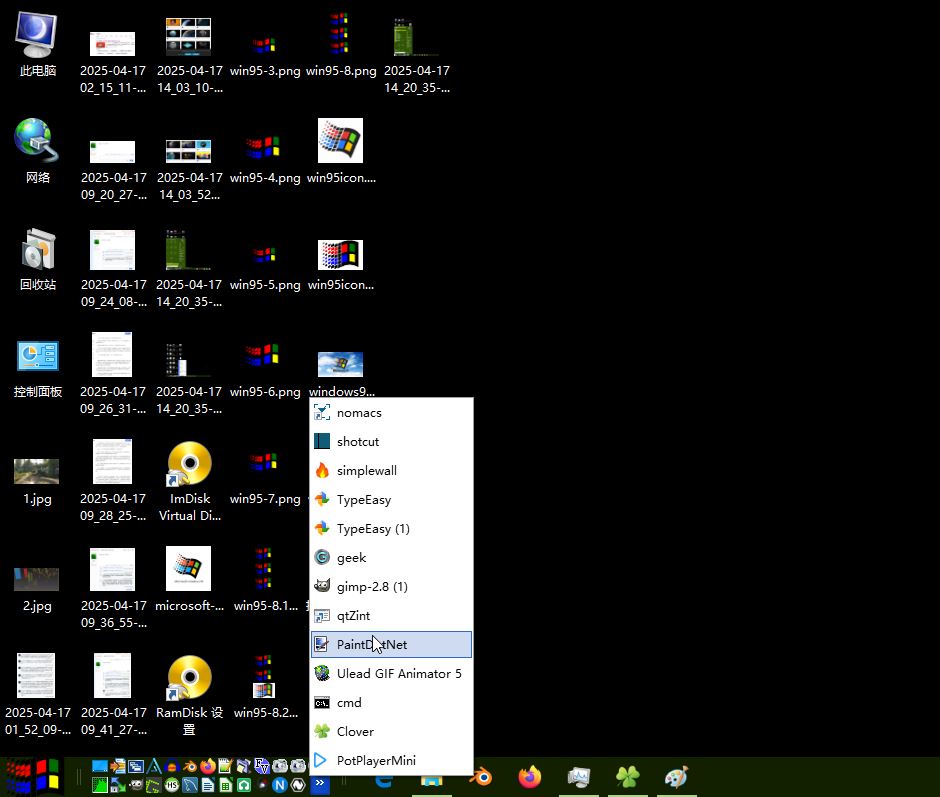Viewport: 940px width, 797px height.
Task: Launch ImDisk Virtual Disk from desktop
Action: pos(189,465)
